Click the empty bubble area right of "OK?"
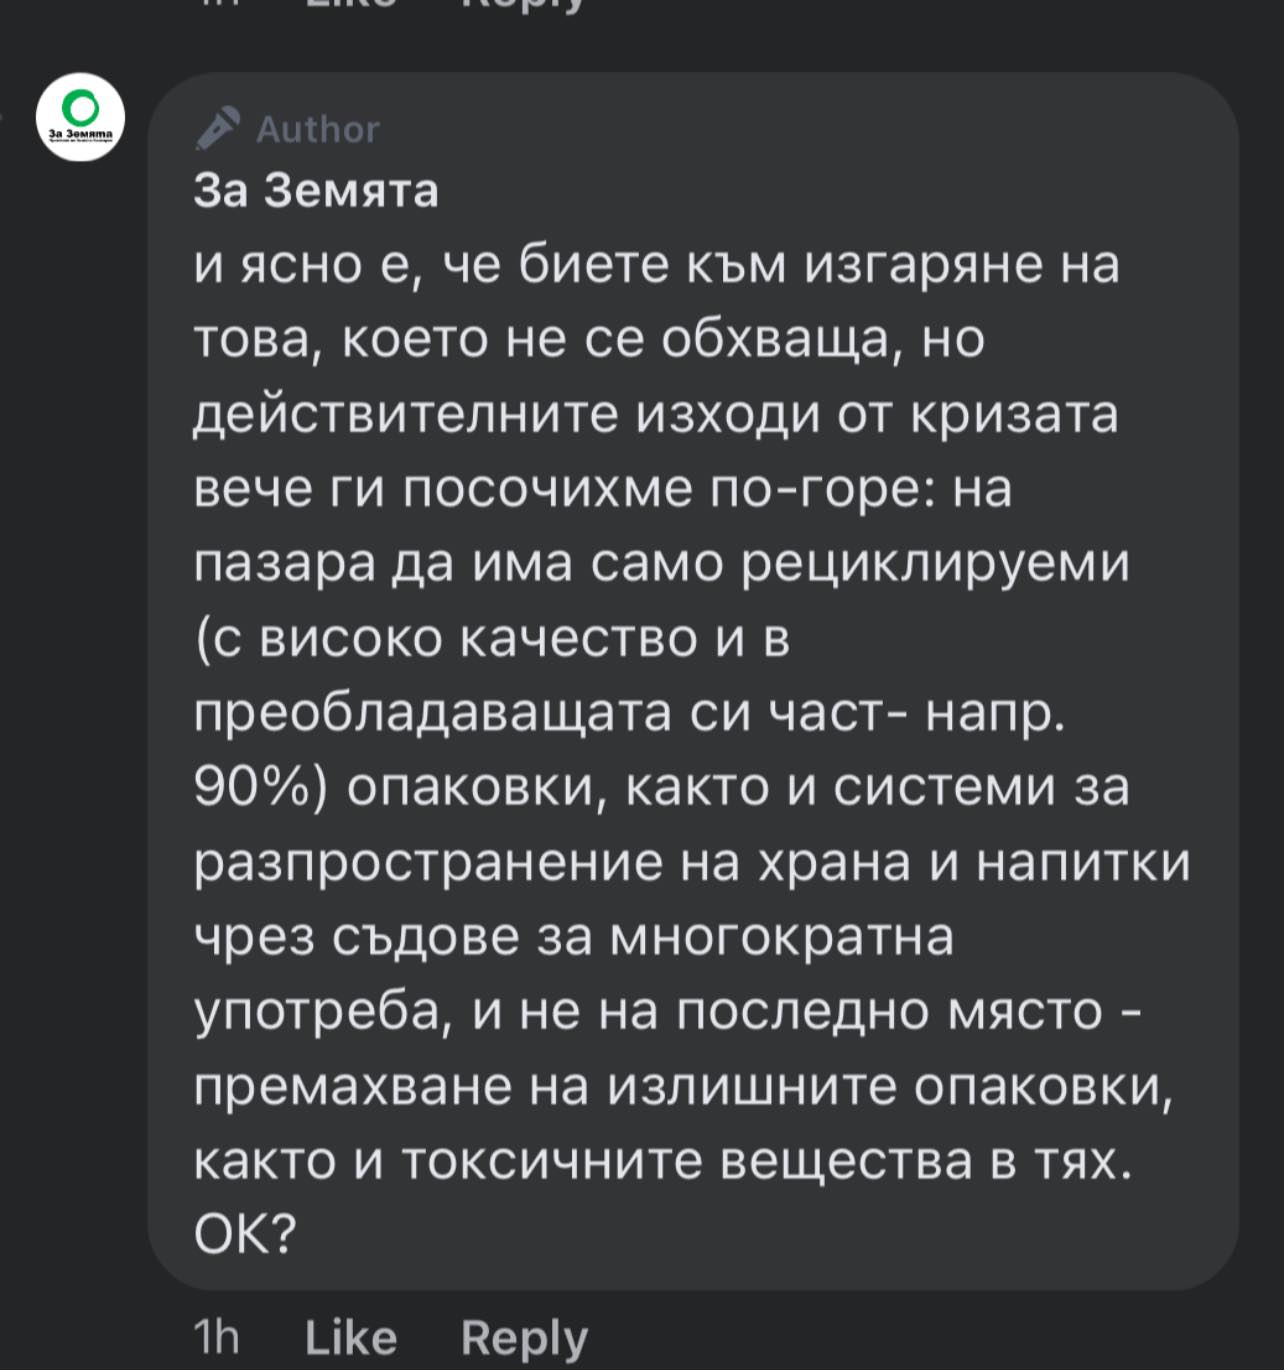1284x1371 pixels. pyautogui.click(x=760, y=1236)
